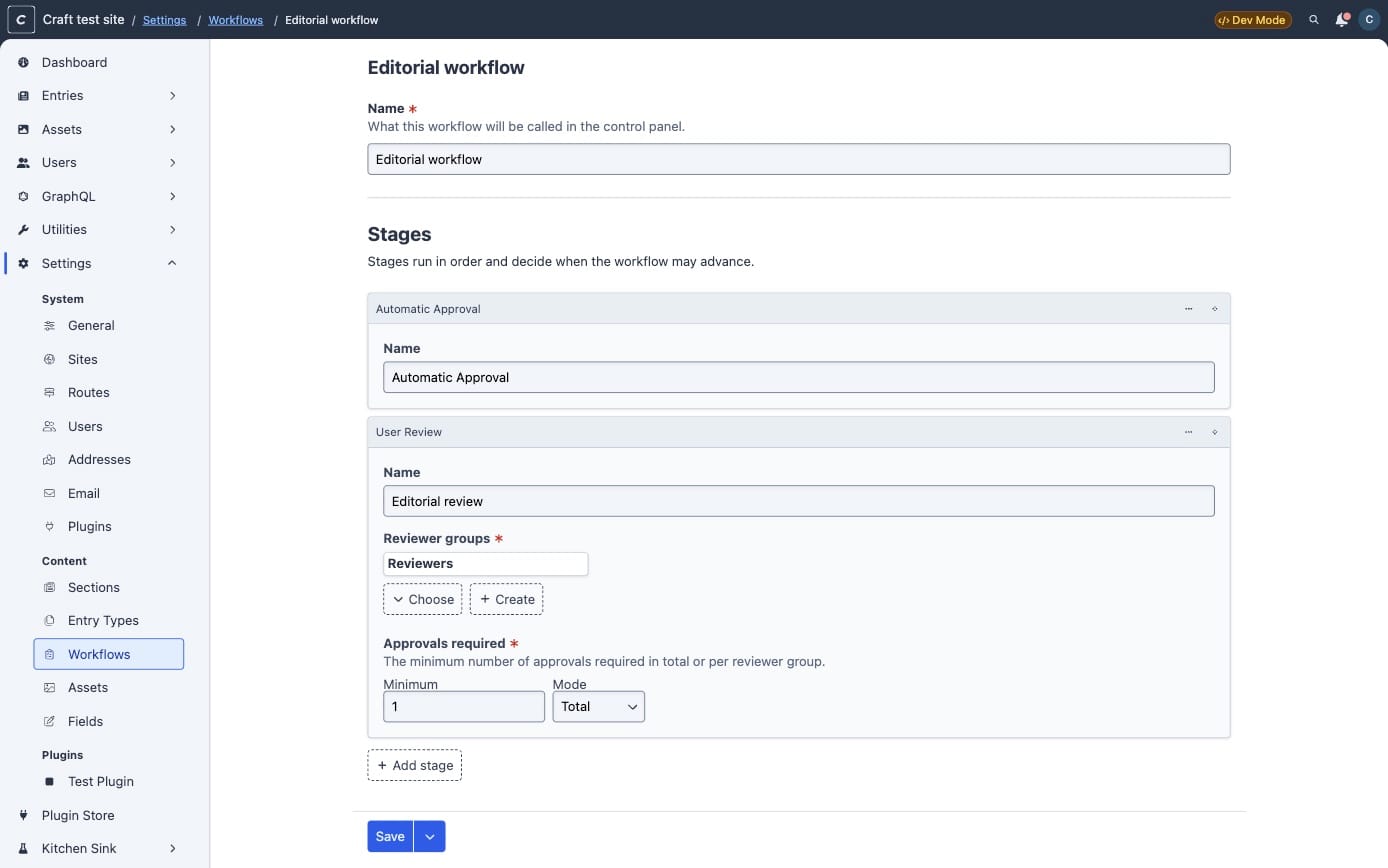Click the Utilities wrench icon

(24, 230)
